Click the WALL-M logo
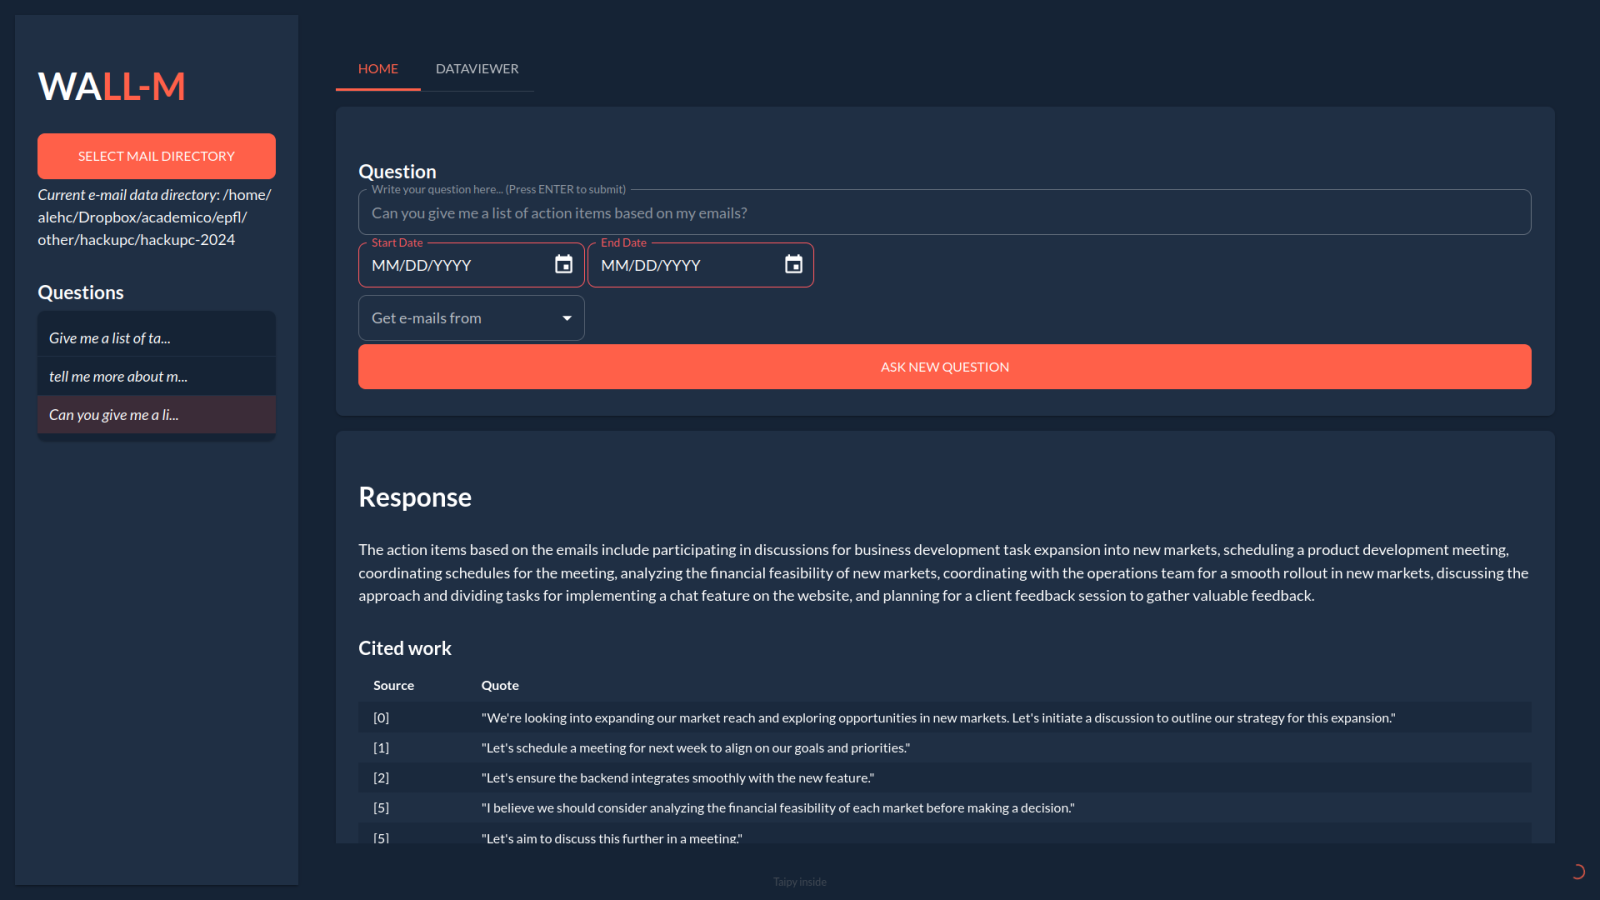Image resolution: width=1600 pixels, height=900 pixels. click(112, 87)
